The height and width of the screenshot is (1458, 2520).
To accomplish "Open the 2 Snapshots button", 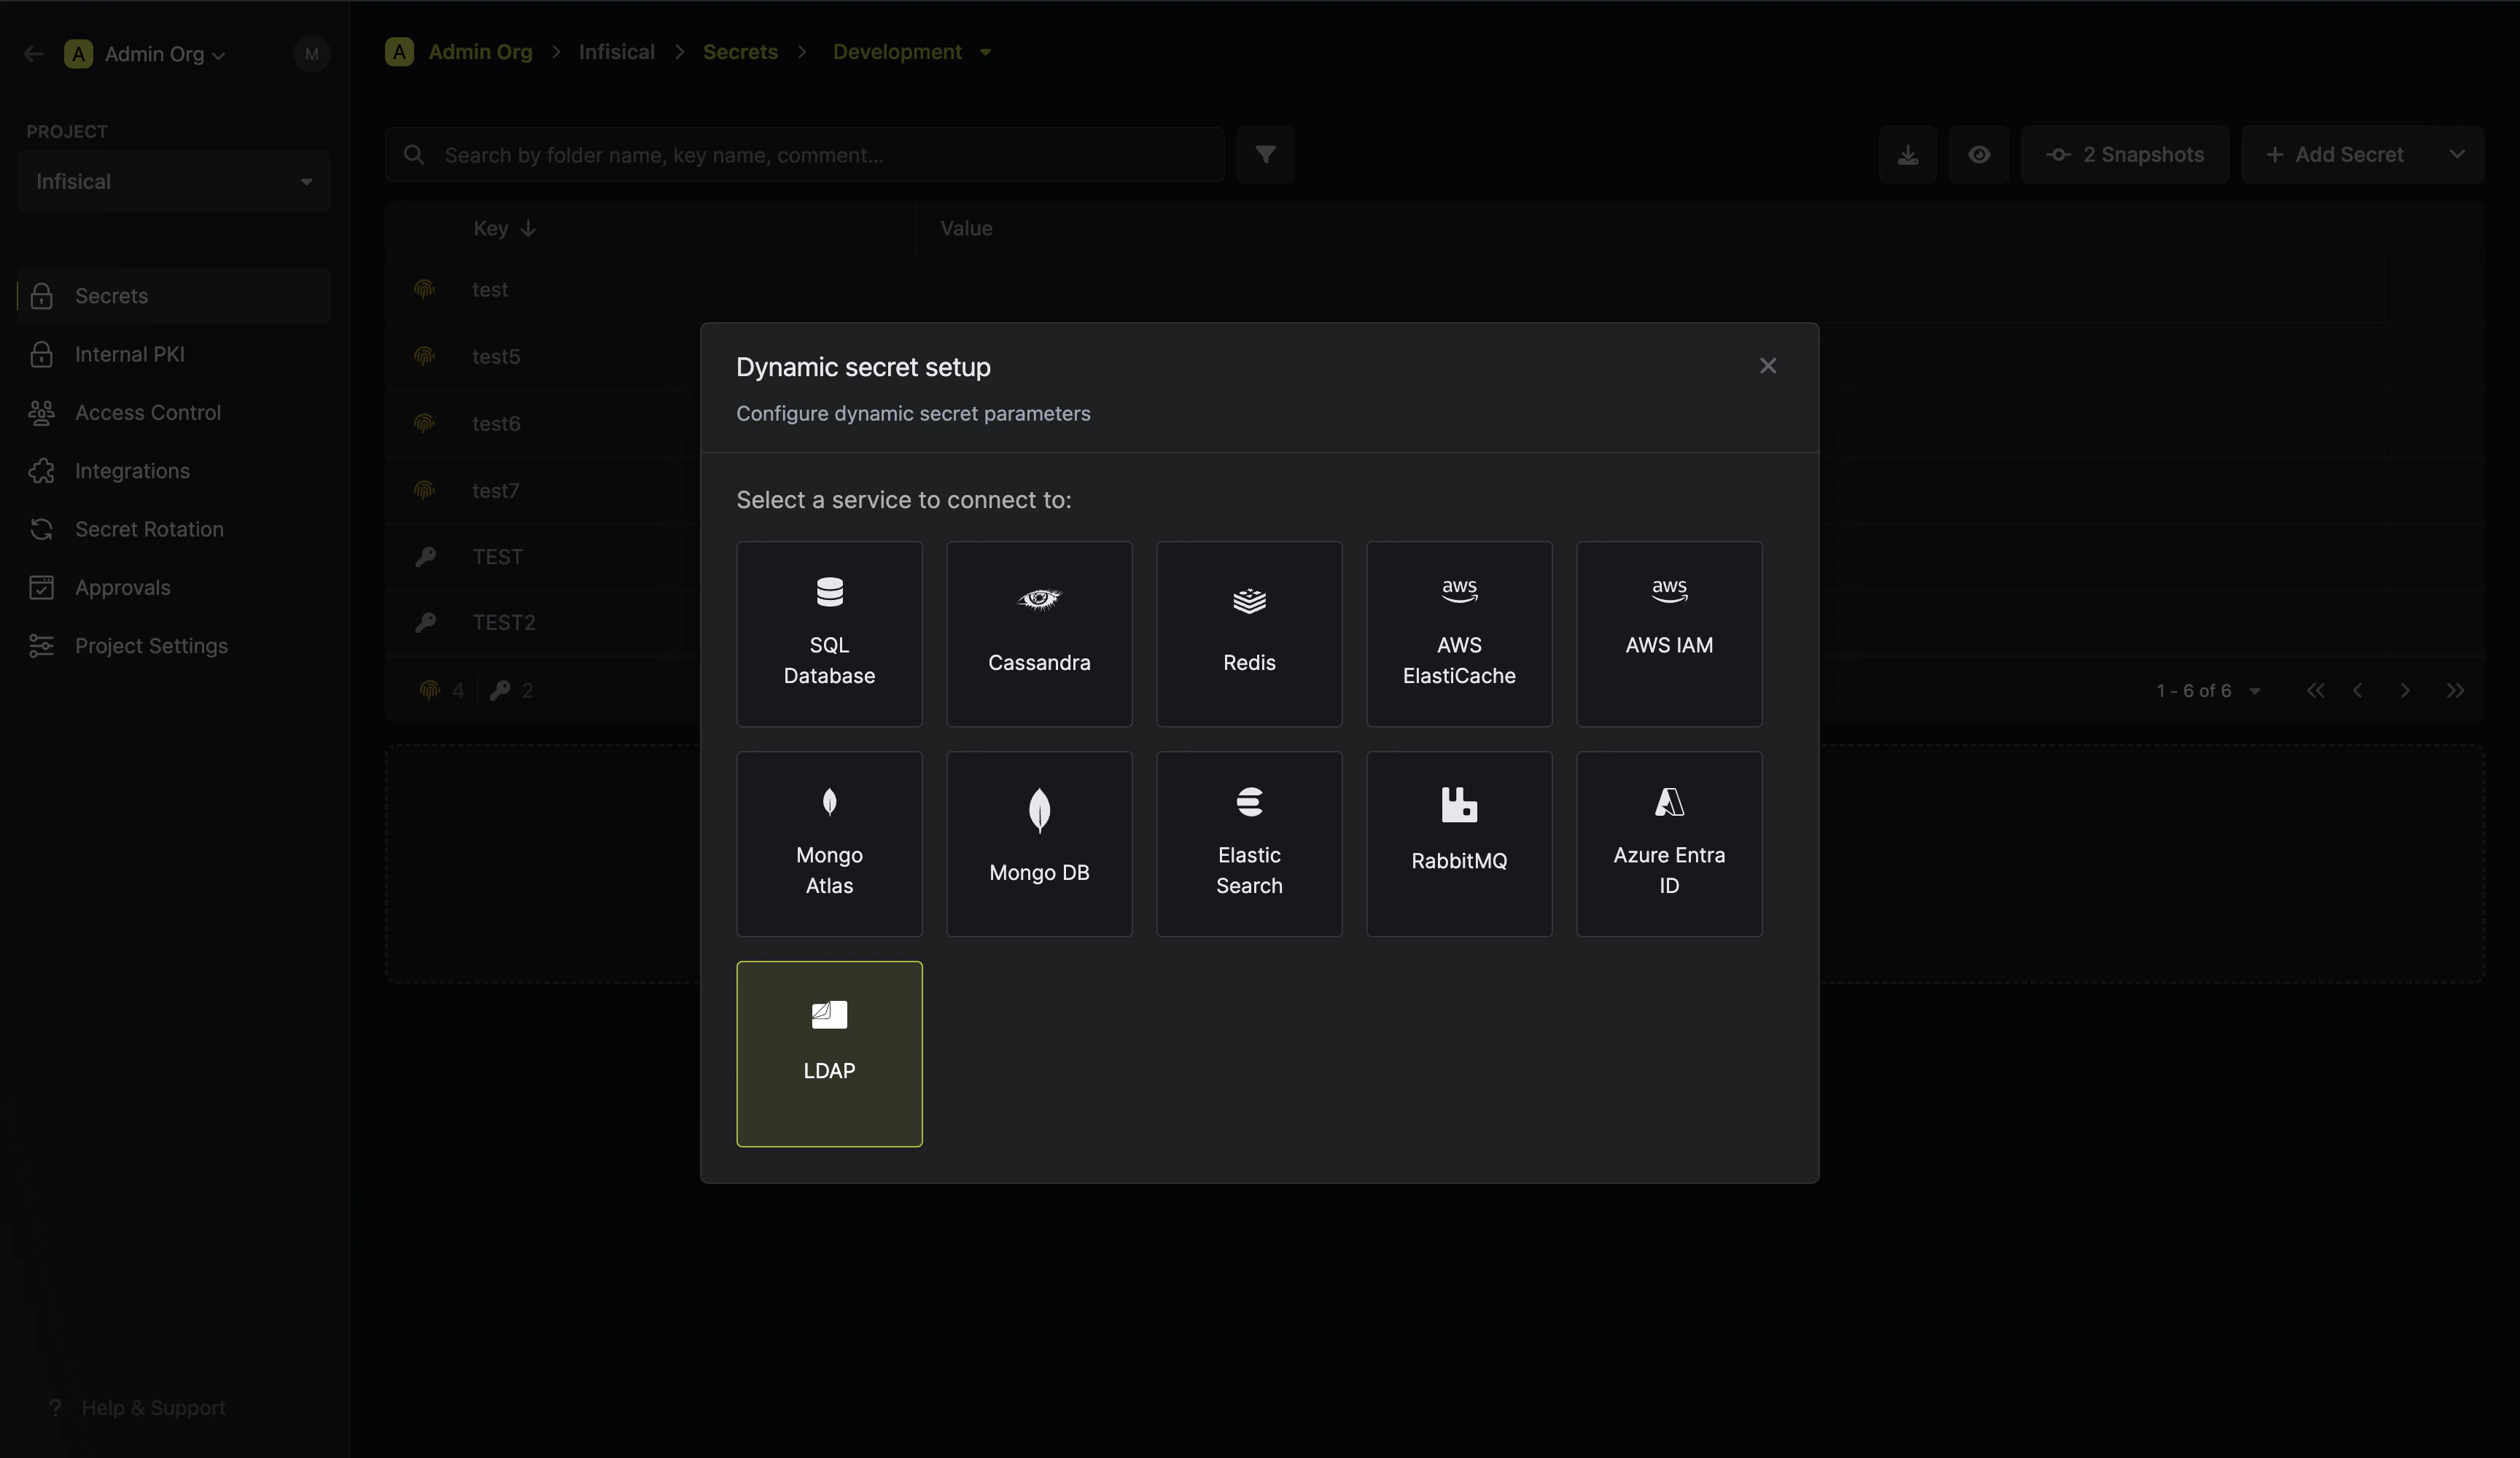I will pyautogui.click(x=2125, y=155).
